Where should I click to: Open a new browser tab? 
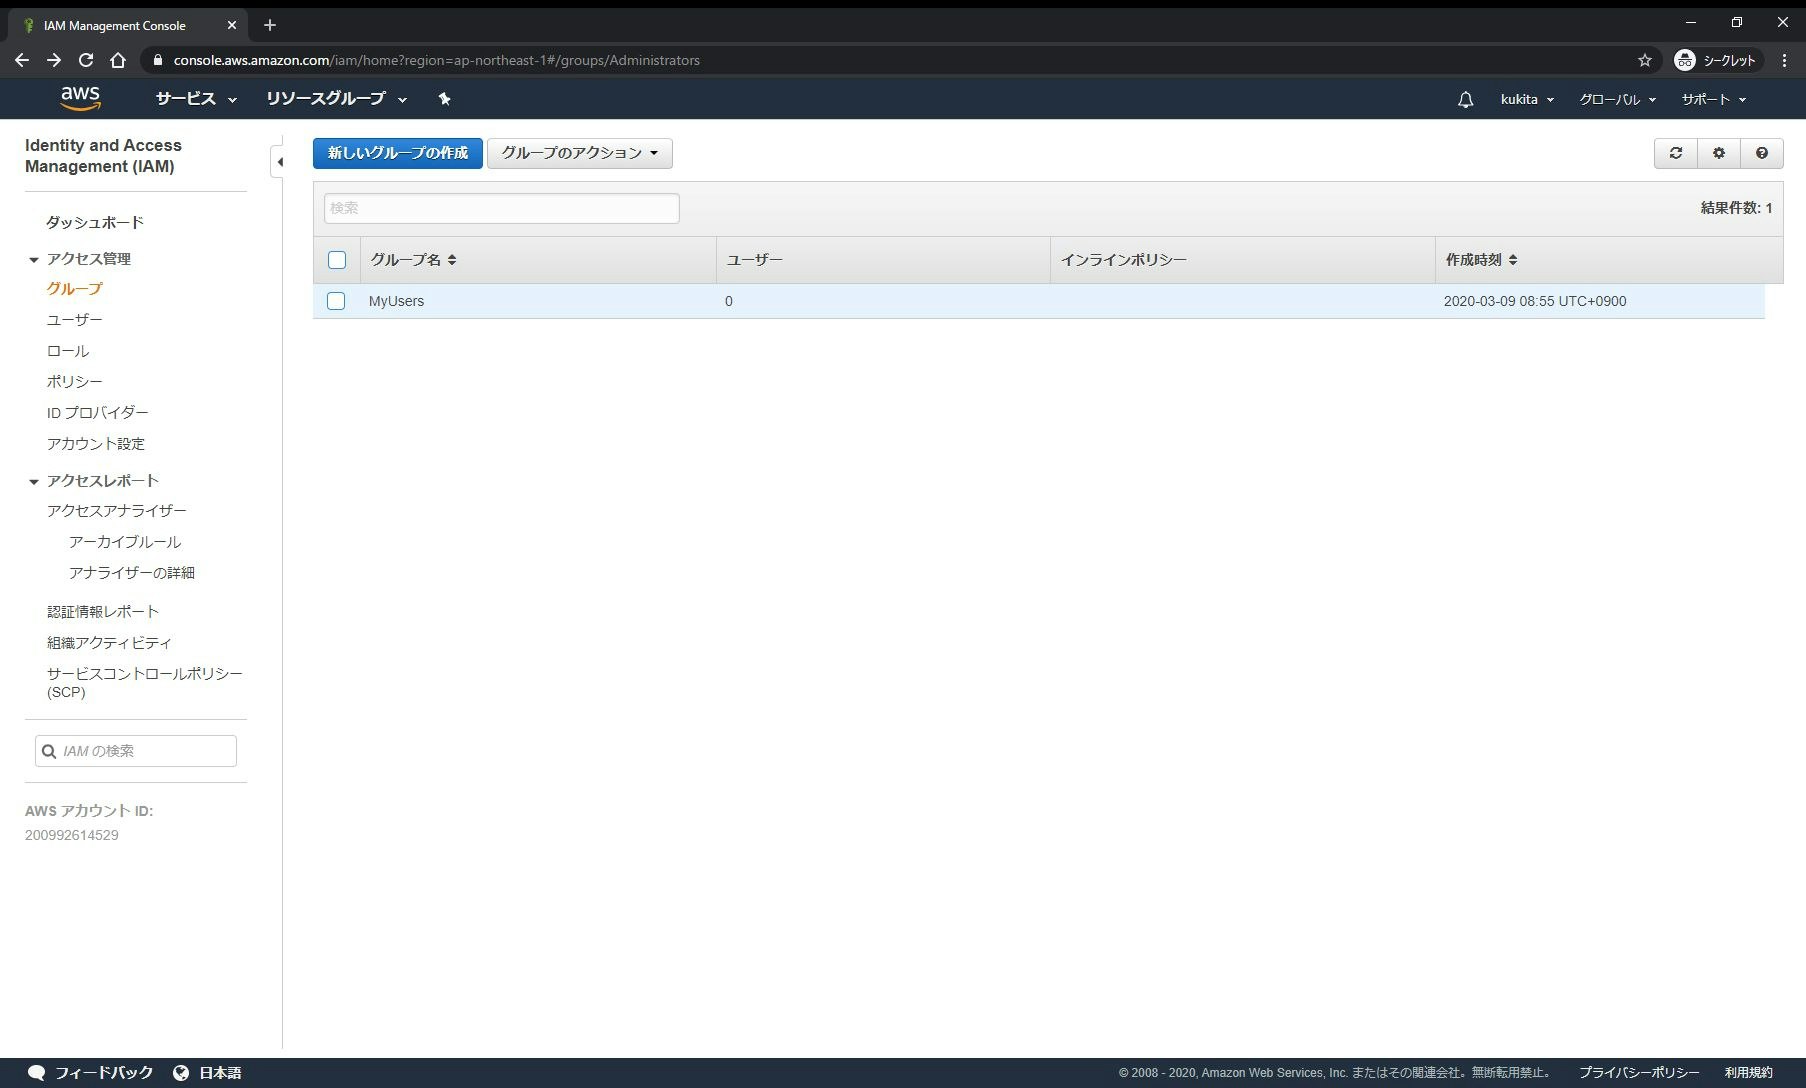click(x=269, y=25)
